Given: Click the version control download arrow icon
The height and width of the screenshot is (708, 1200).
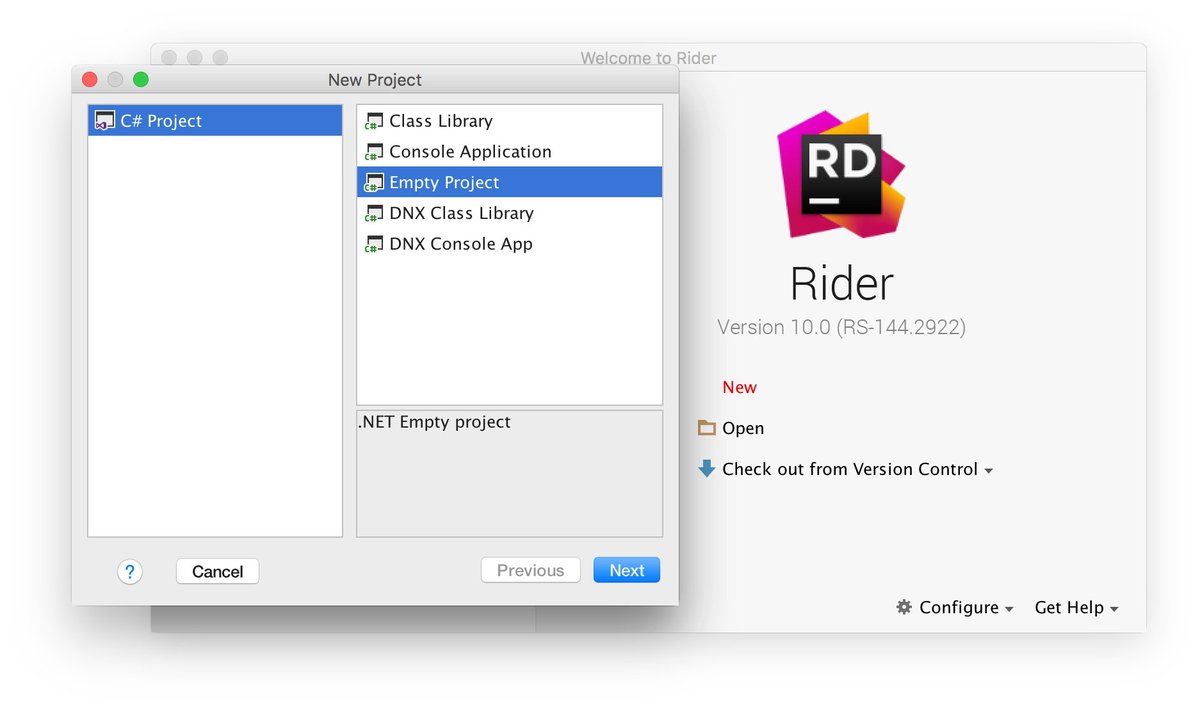Looking at the screenshot, I should click(707, 468).
